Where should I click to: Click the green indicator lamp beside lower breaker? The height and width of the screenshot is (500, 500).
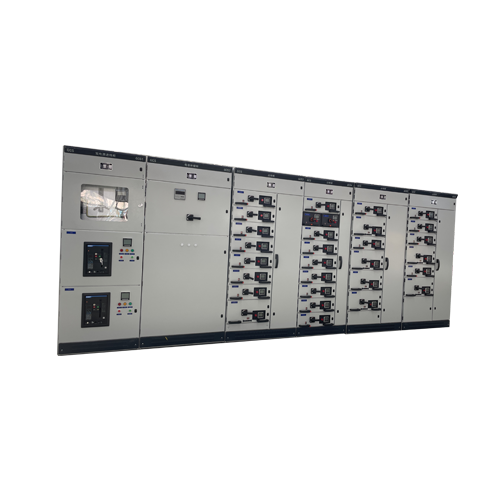130,304
